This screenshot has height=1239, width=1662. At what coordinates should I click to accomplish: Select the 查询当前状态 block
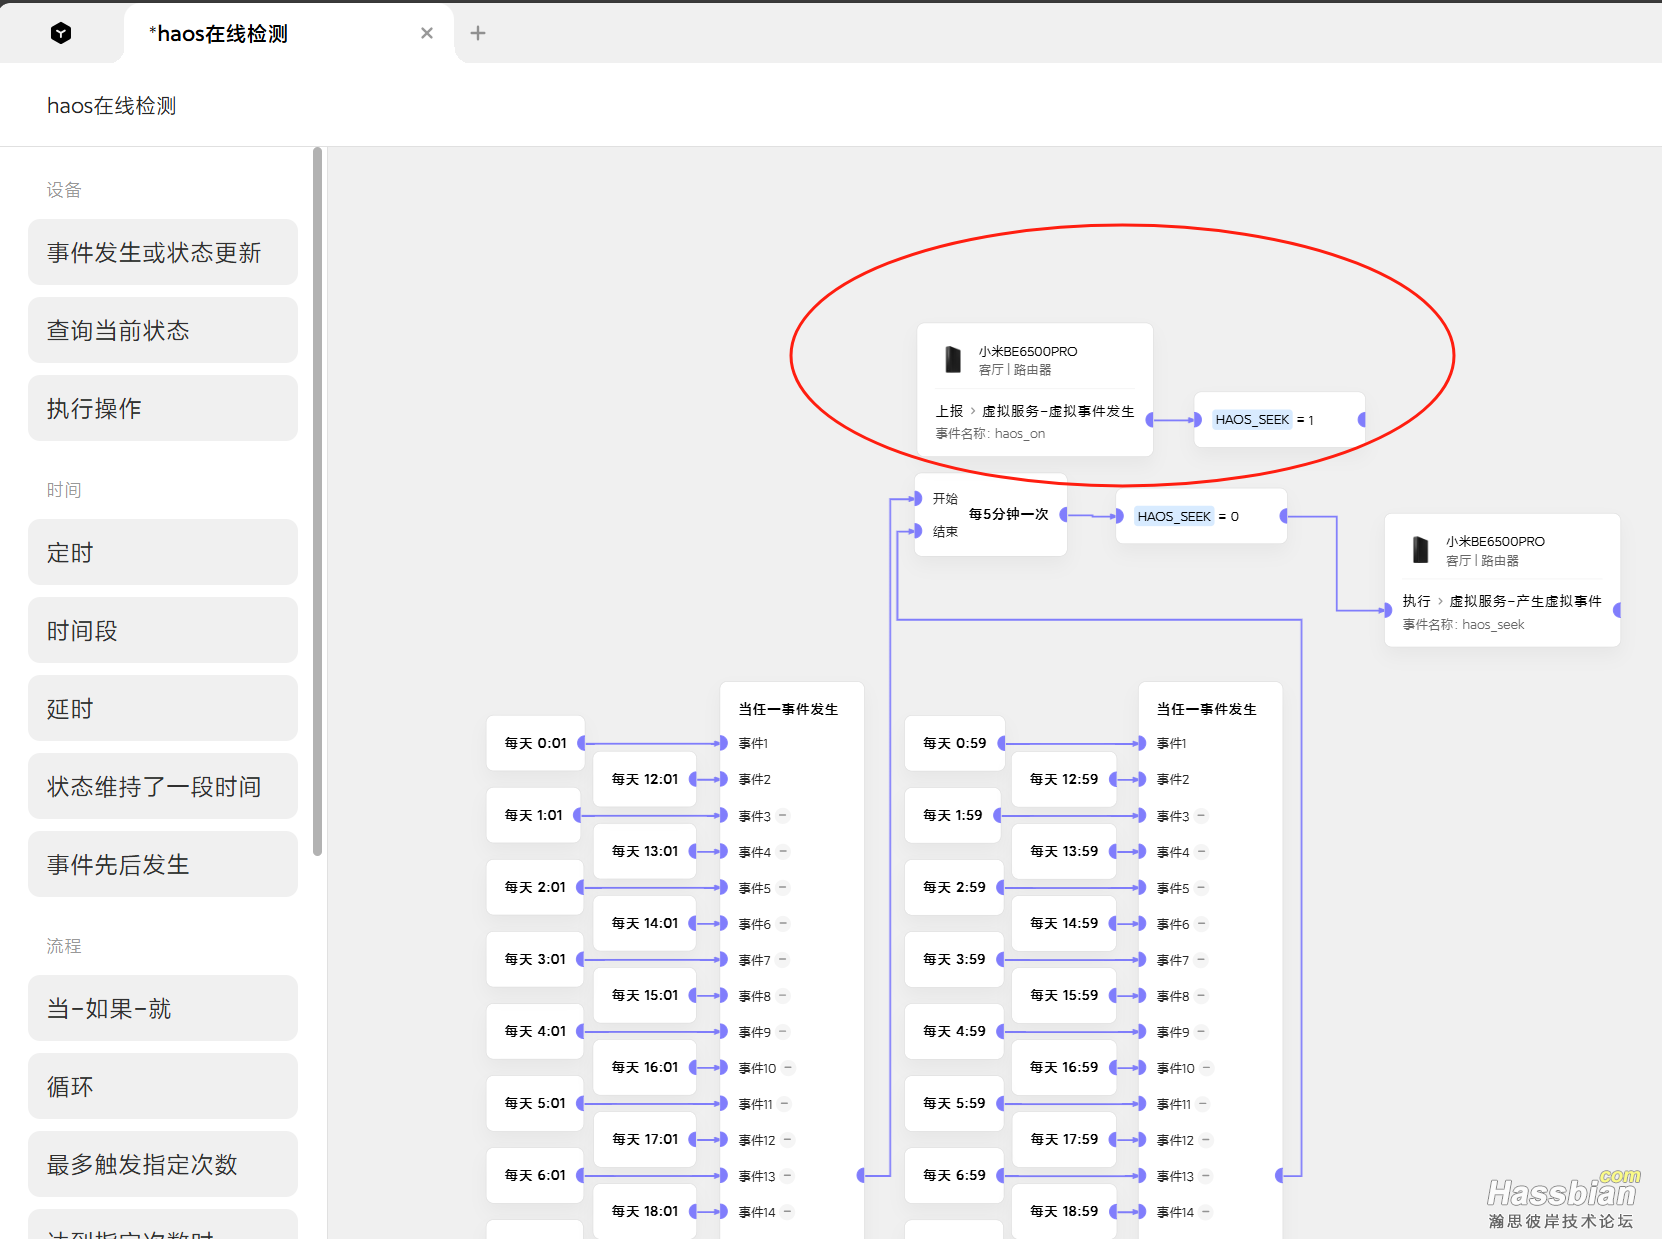(x=163, y=330)
